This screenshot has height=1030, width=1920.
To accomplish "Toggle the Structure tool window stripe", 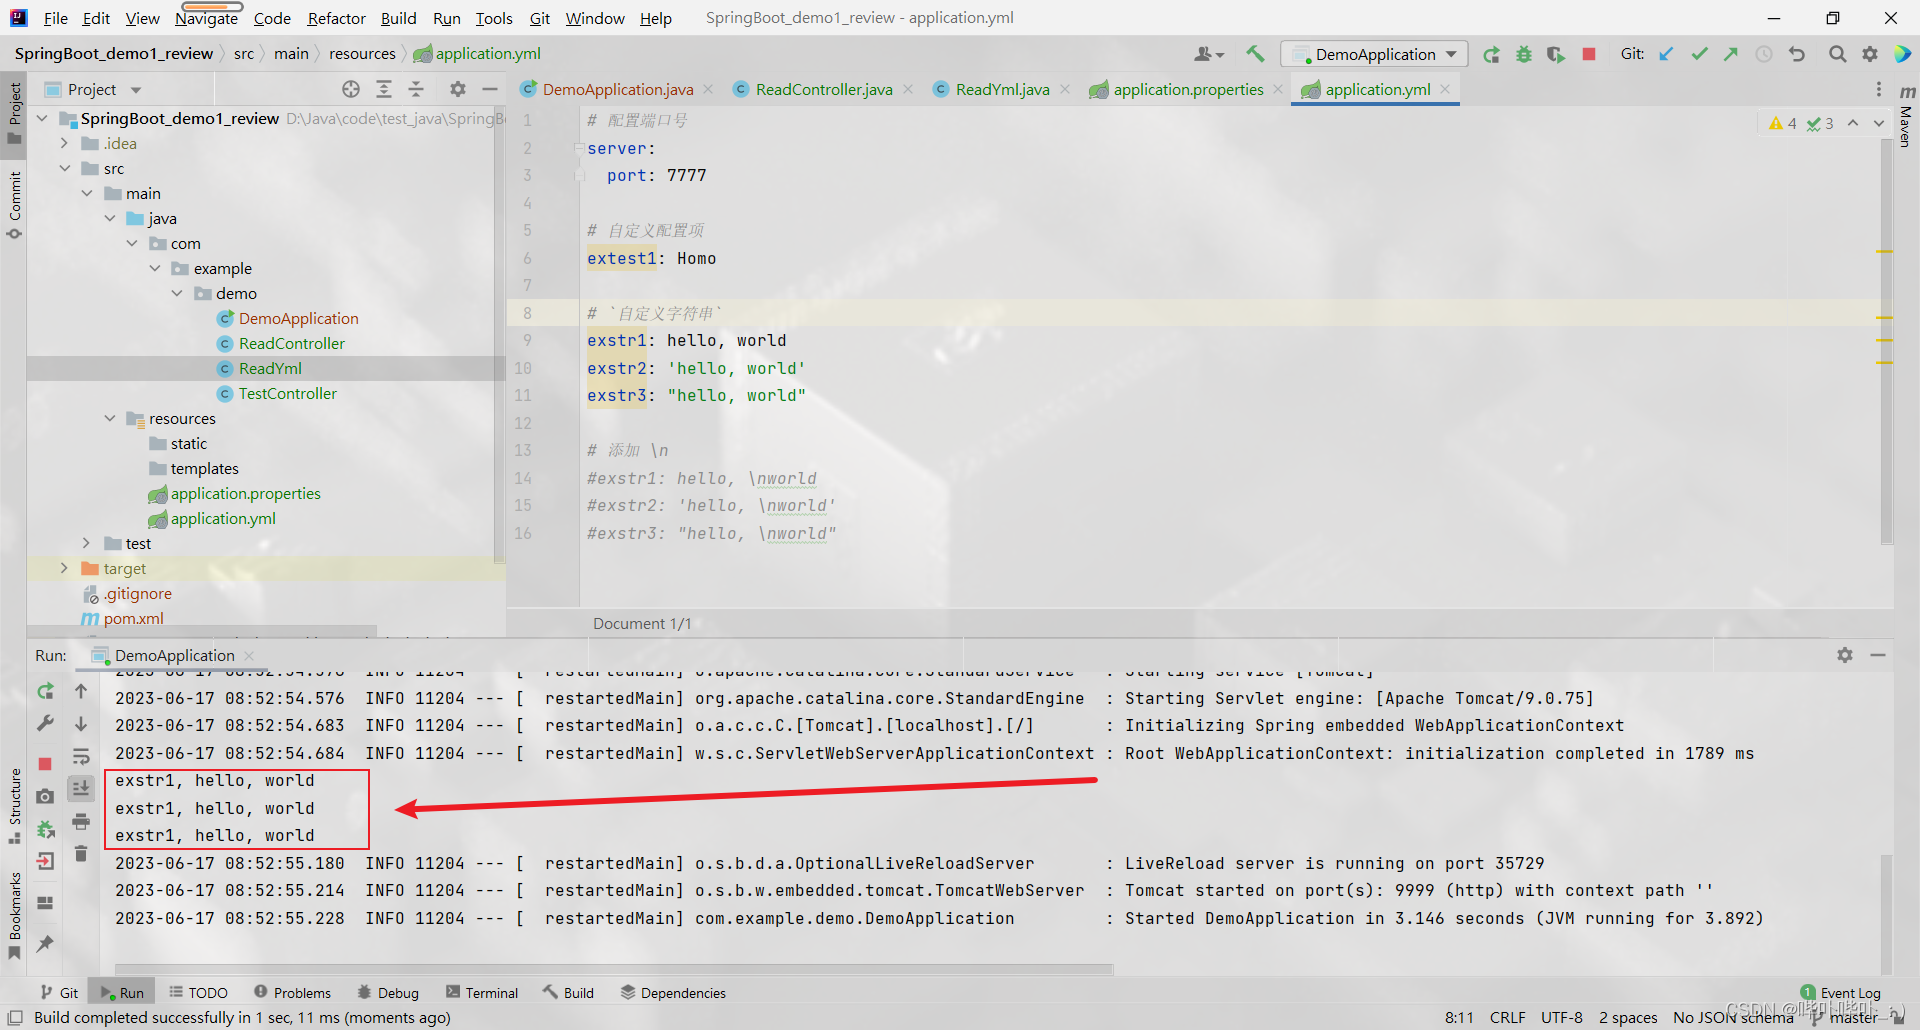I will (x=14, y=806).
